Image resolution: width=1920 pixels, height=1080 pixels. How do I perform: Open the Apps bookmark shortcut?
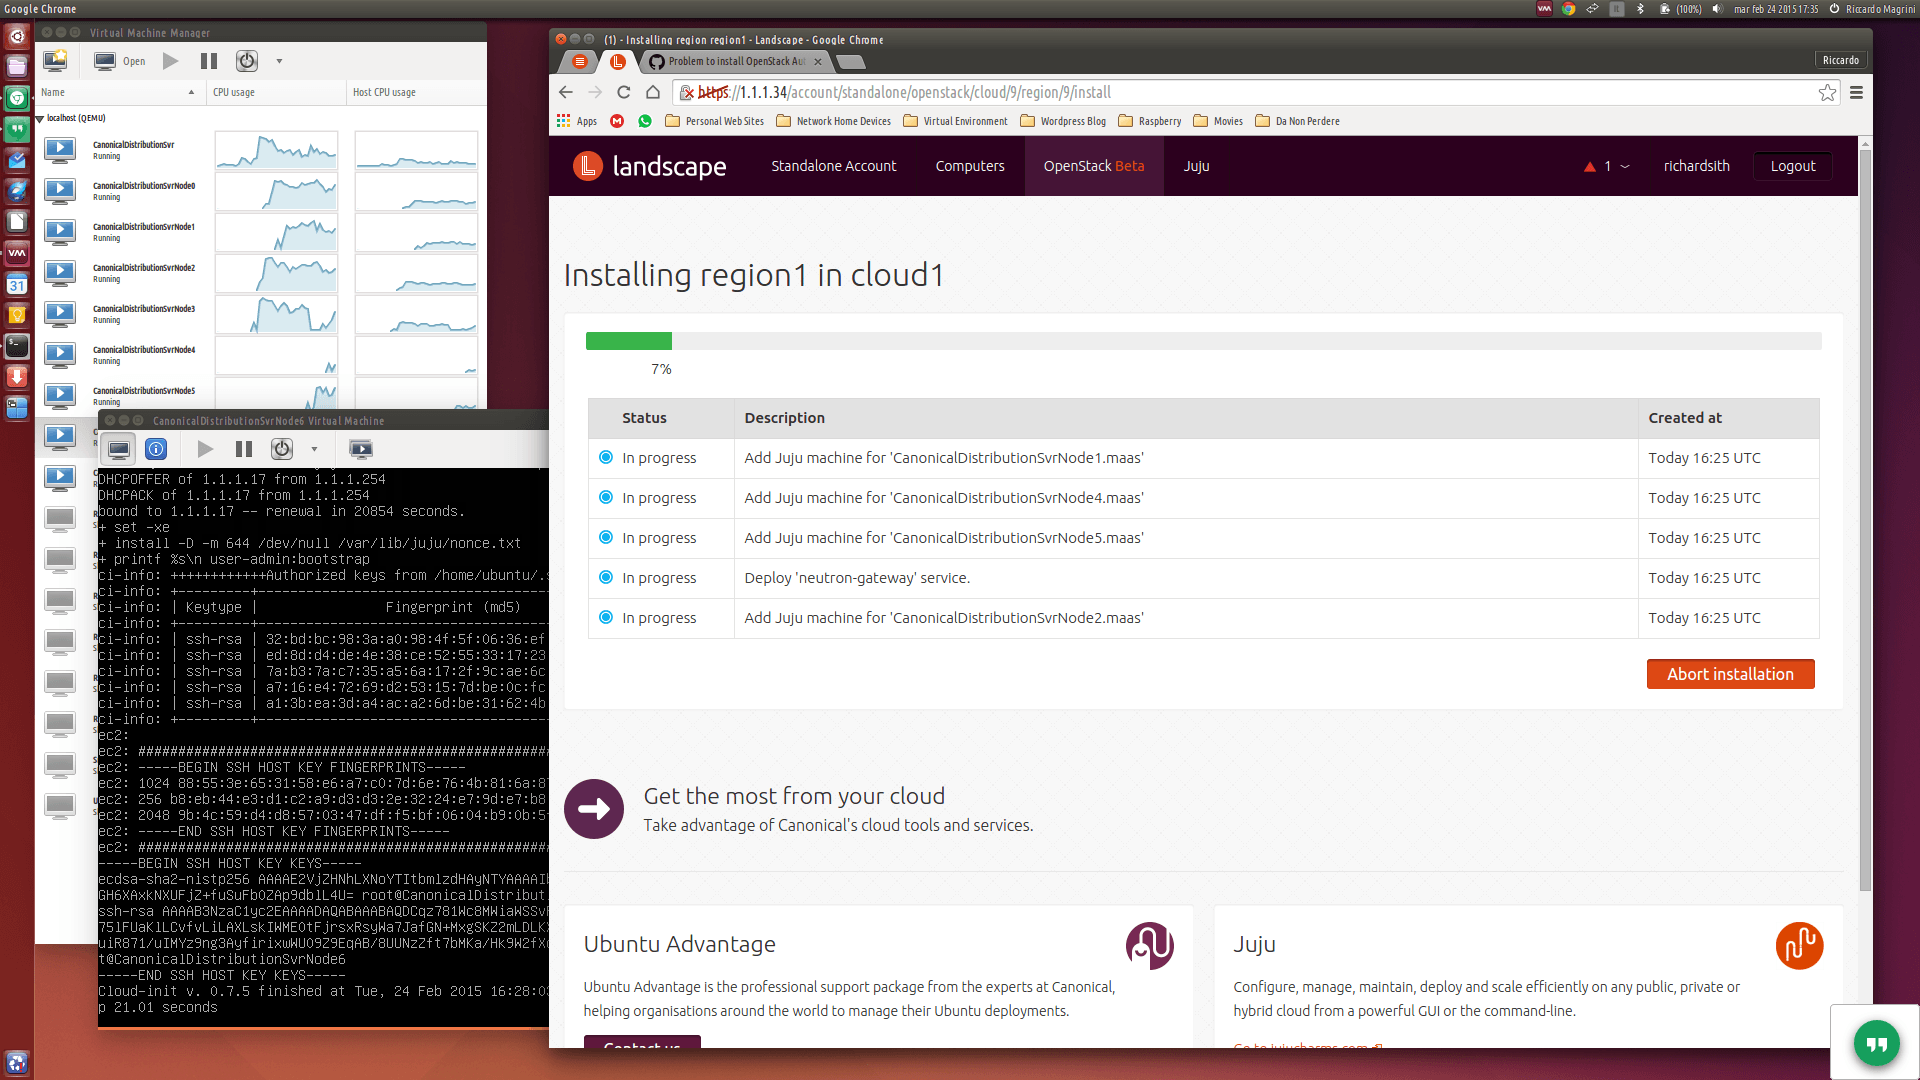point(577,121)
